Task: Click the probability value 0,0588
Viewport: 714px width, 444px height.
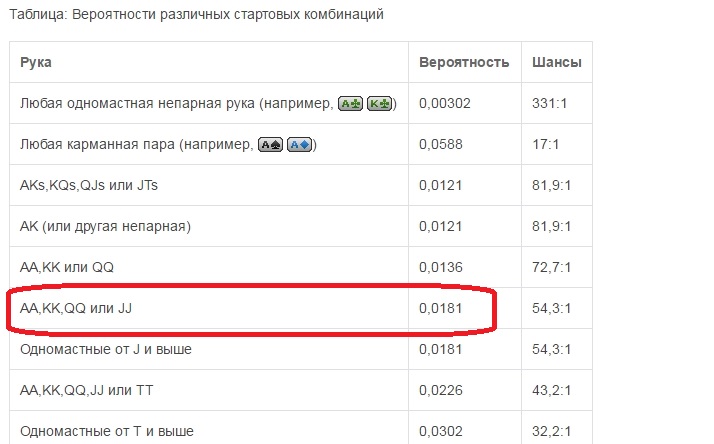Action: pyautogui.click(x=440, y=144)
